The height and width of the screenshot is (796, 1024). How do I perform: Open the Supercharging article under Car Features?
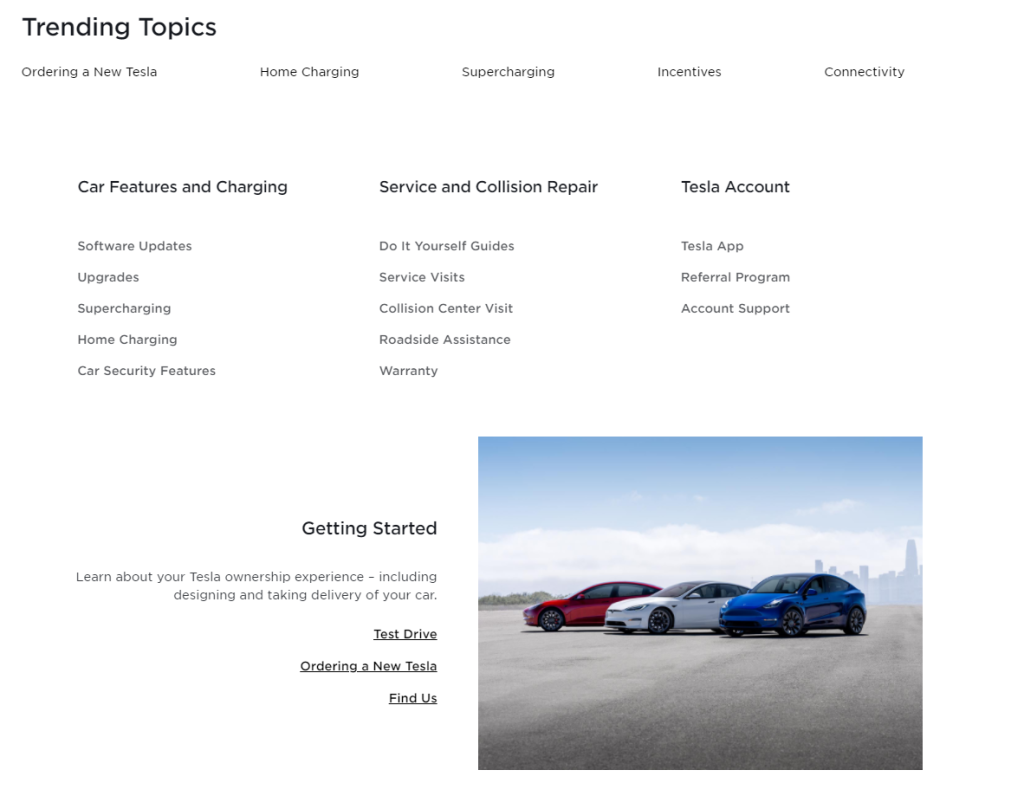(124, 308)
